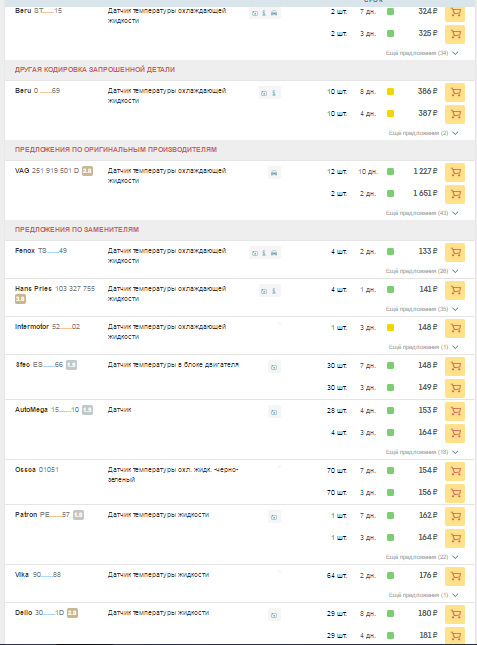Expand 'Ещё предложения (28)' for Fenox
The image size is (477, 645).
click(421, 271)
